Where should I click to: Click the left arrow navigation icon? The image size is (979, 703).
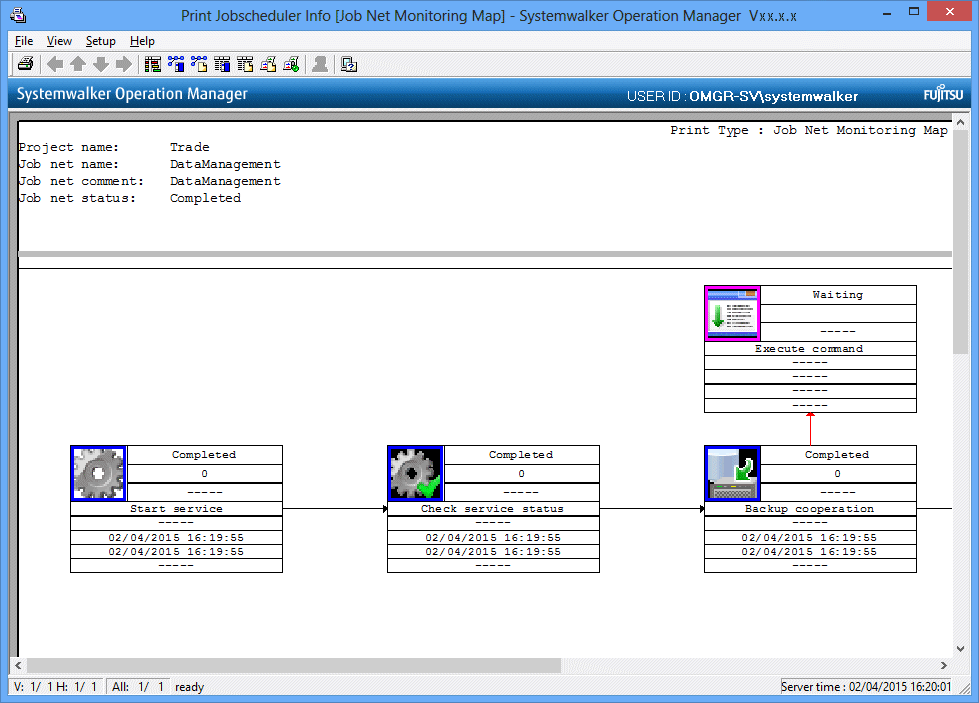click(55, 65)
